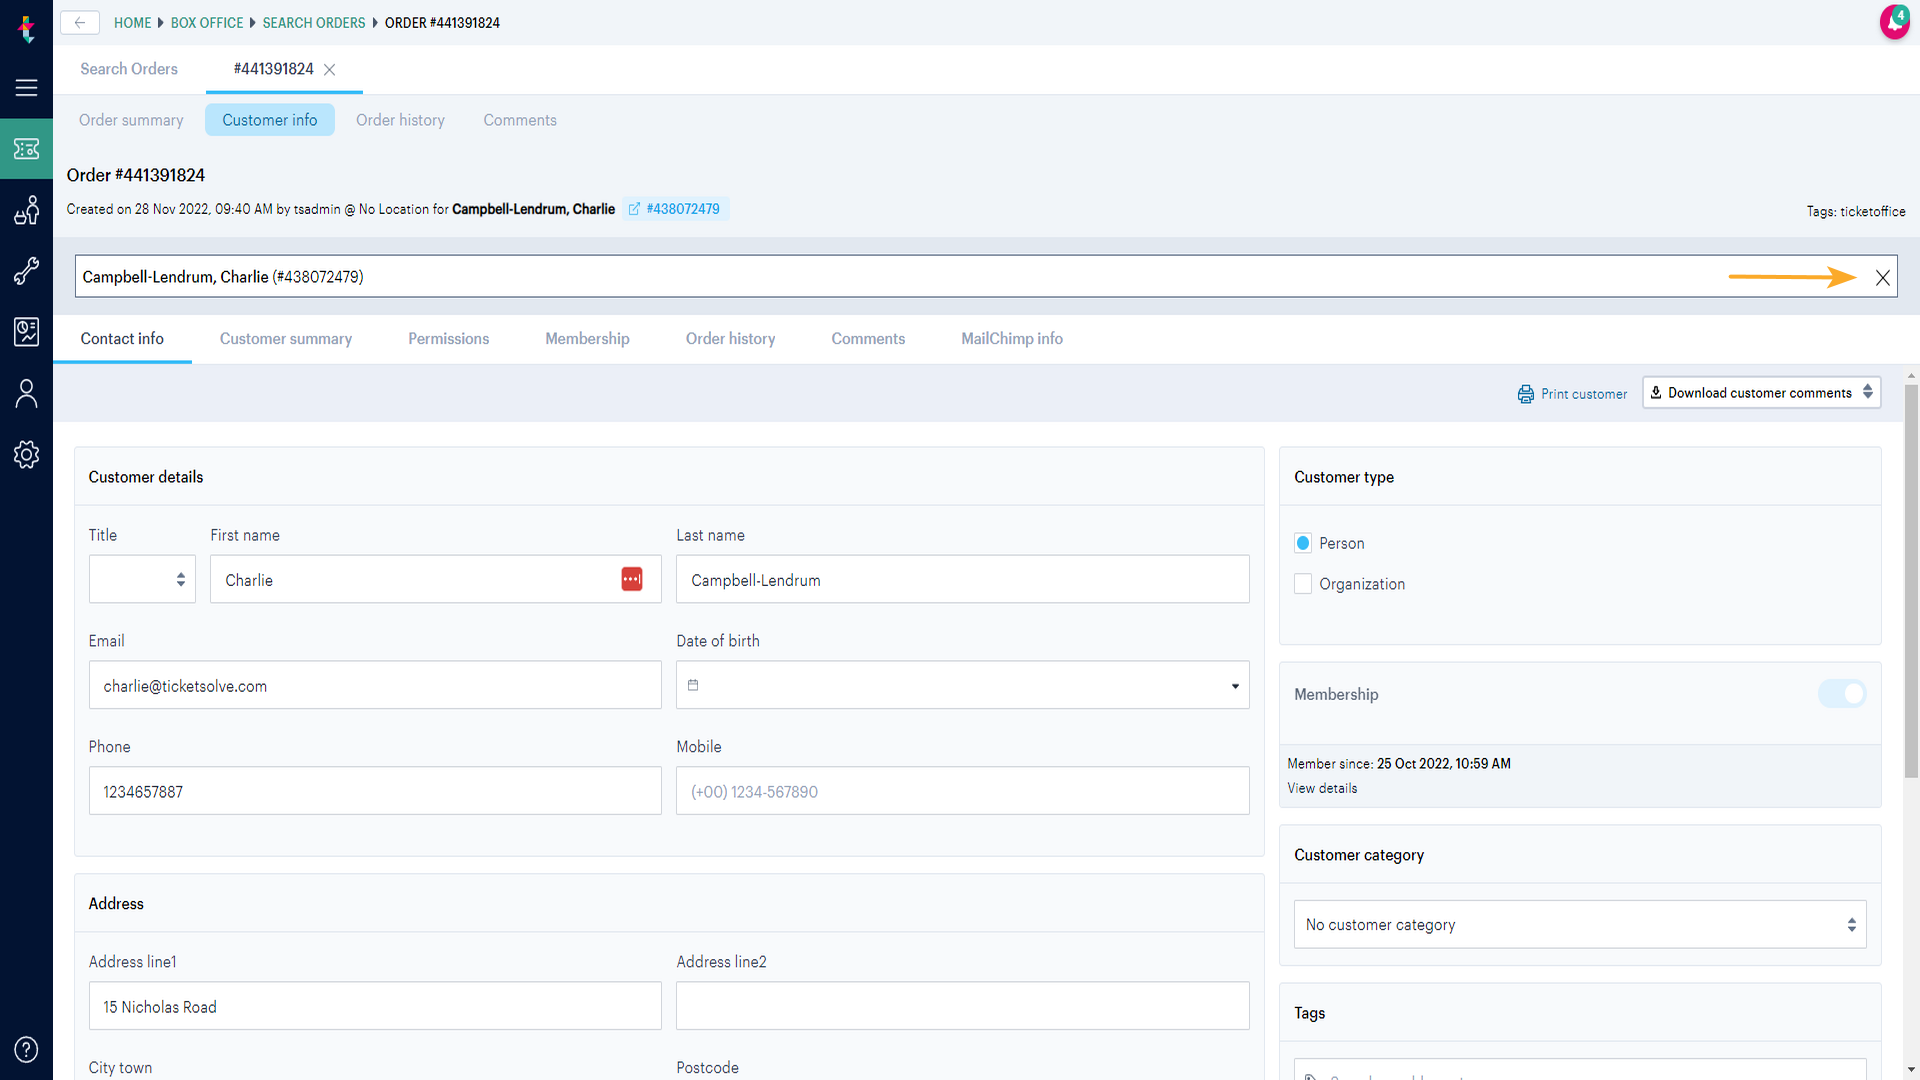Open the Search Orders tab
1920x1080 pixels.
[x=129, y=69]
